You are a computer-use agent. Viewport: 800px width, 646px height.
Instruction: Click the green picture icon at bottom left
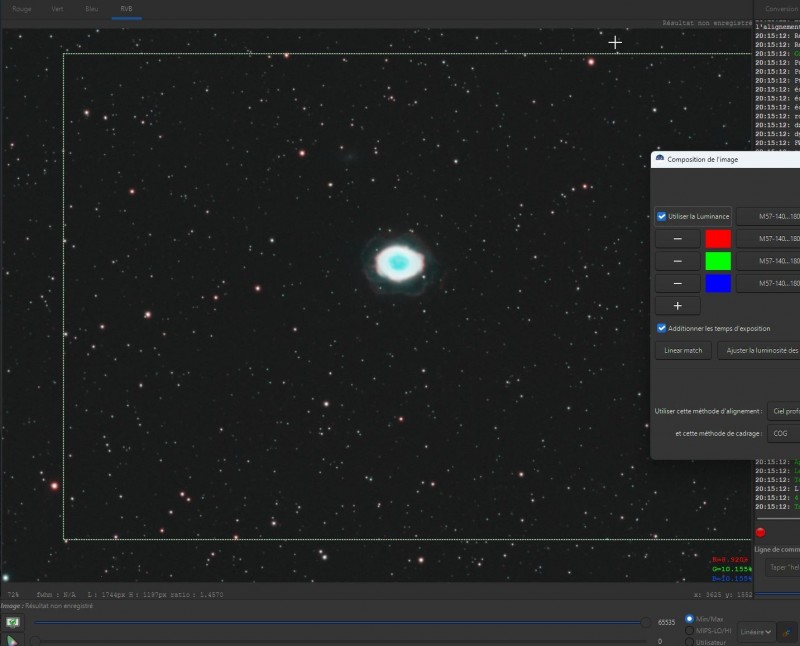pyautogui.click(x=12, y=622)
